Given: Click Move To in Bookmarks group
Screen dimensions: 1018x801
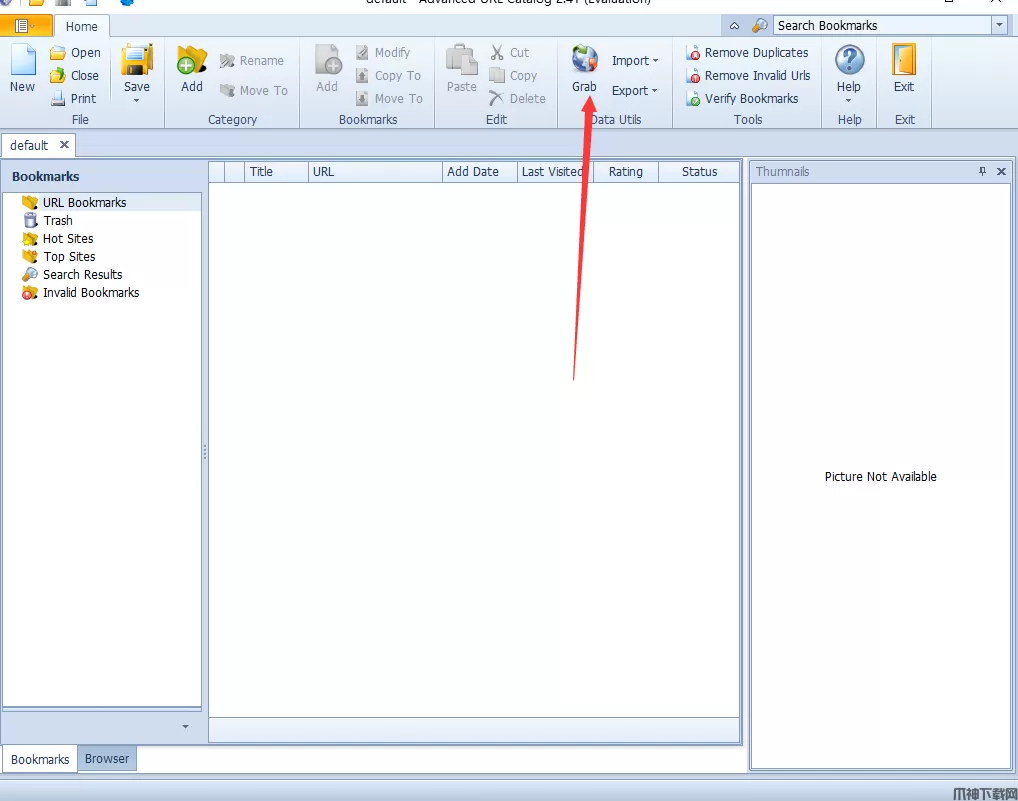Looking at the screenshot, I should pos(390,98).
